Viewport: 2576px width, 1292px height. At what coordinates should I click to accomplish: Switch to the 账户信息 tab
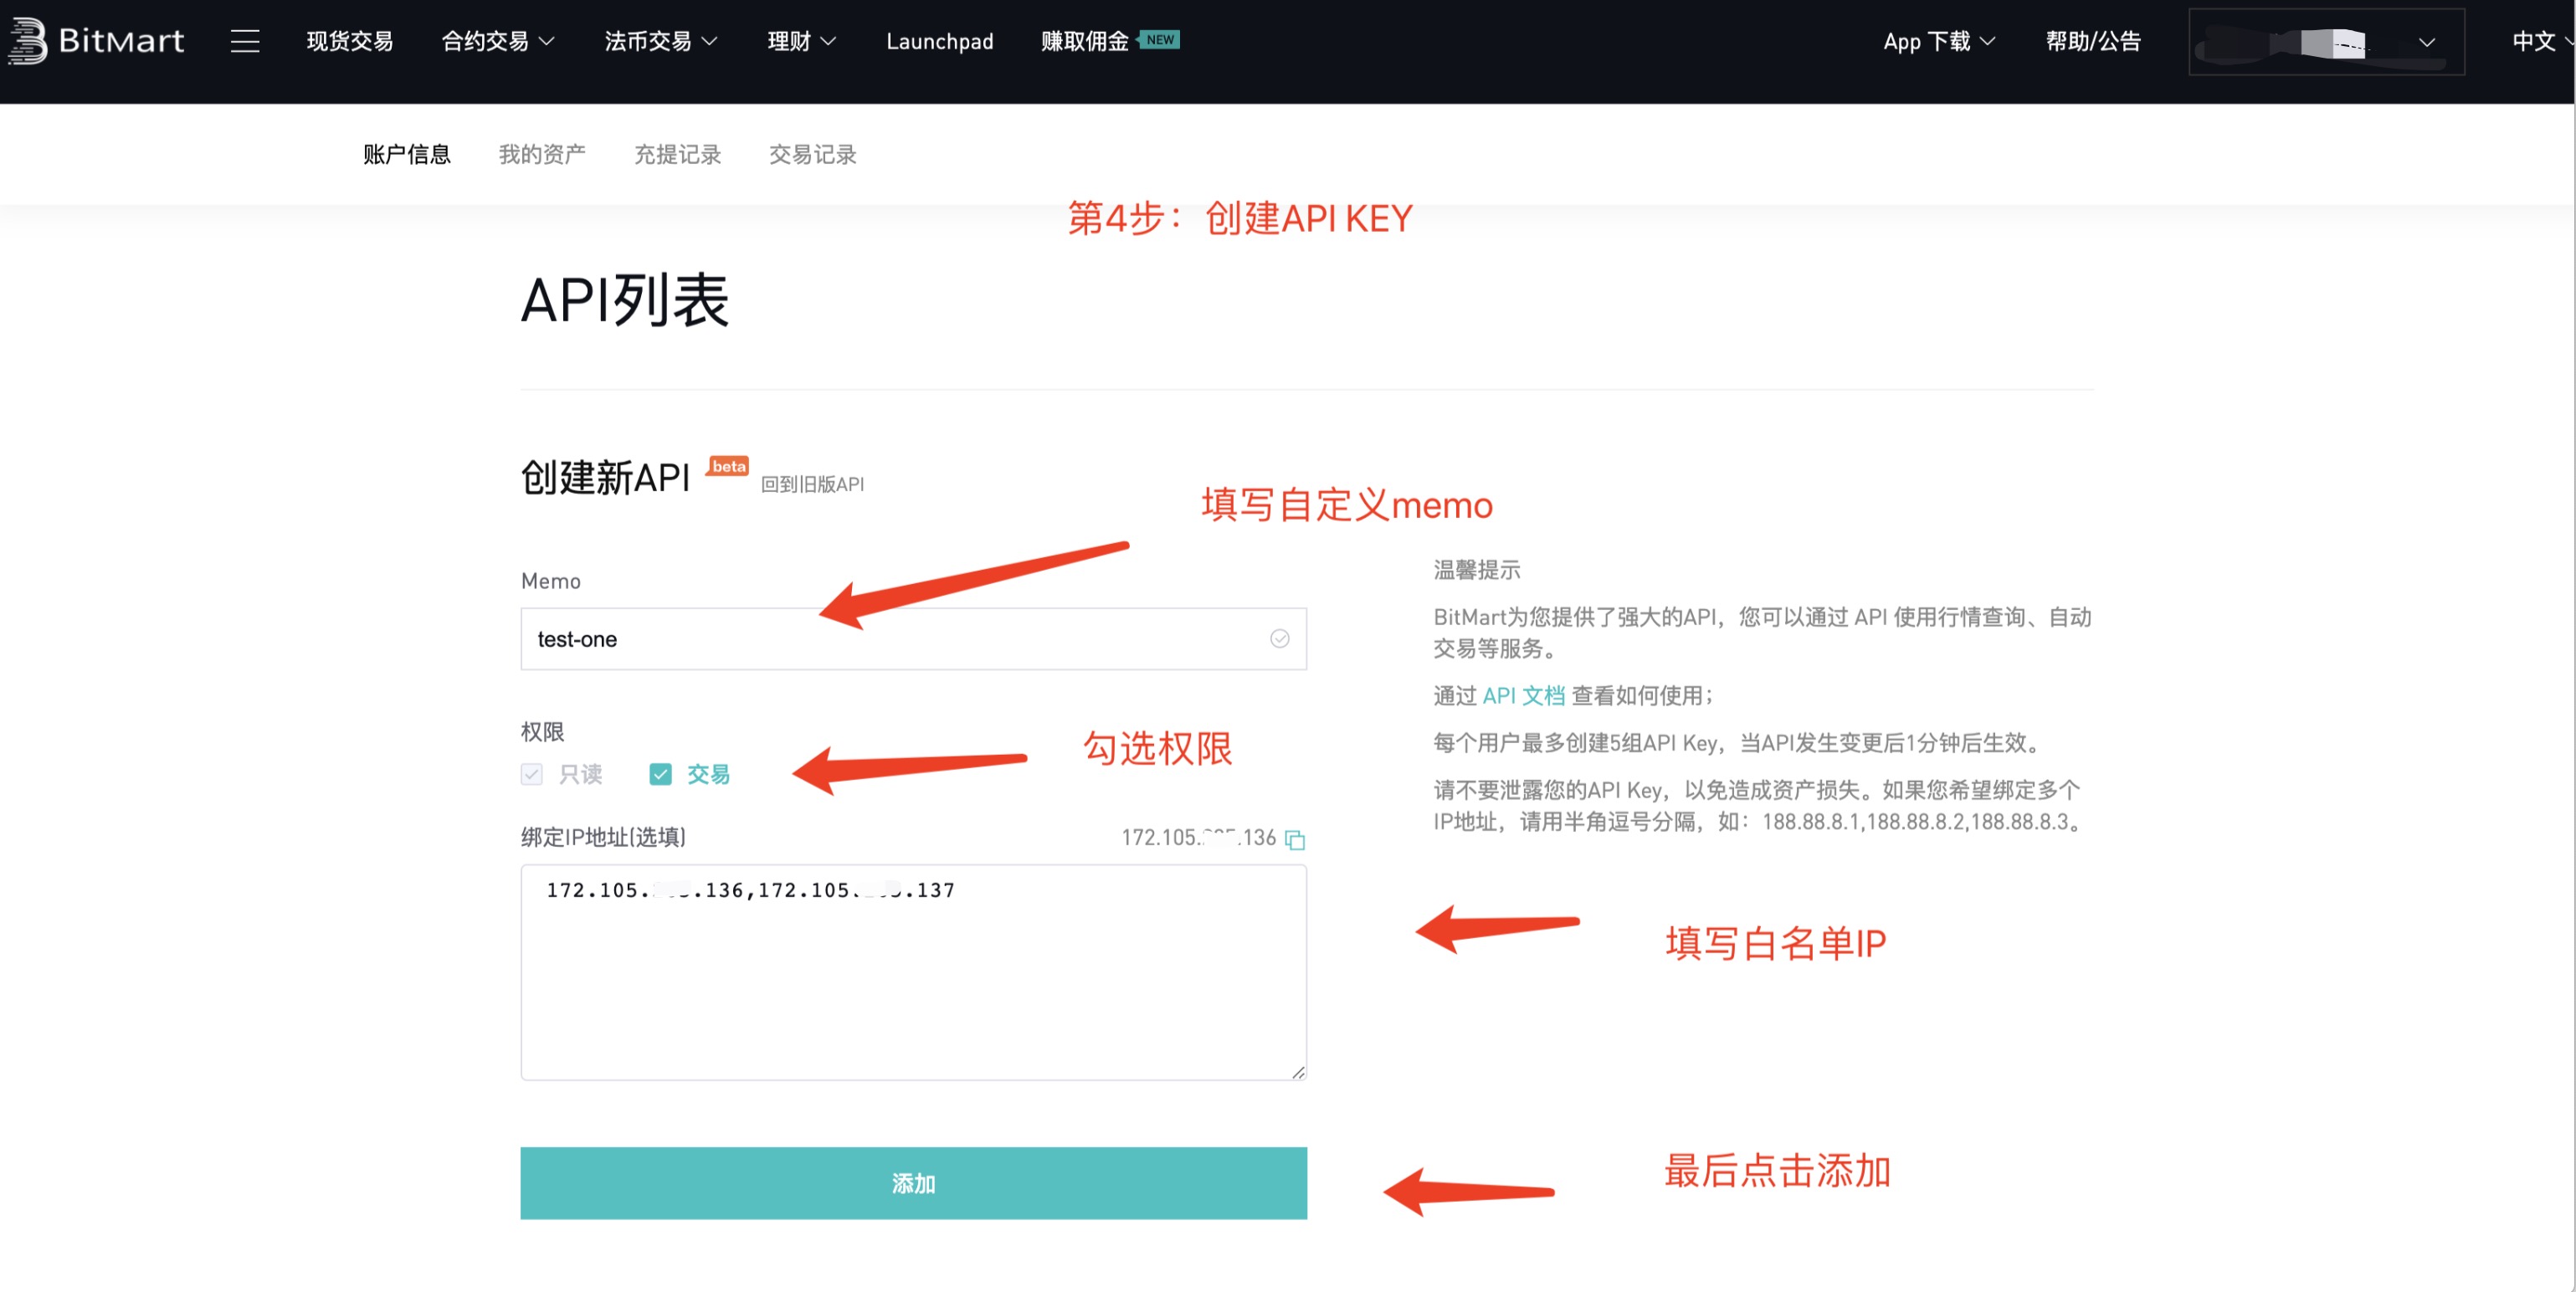tap(407, 154)
